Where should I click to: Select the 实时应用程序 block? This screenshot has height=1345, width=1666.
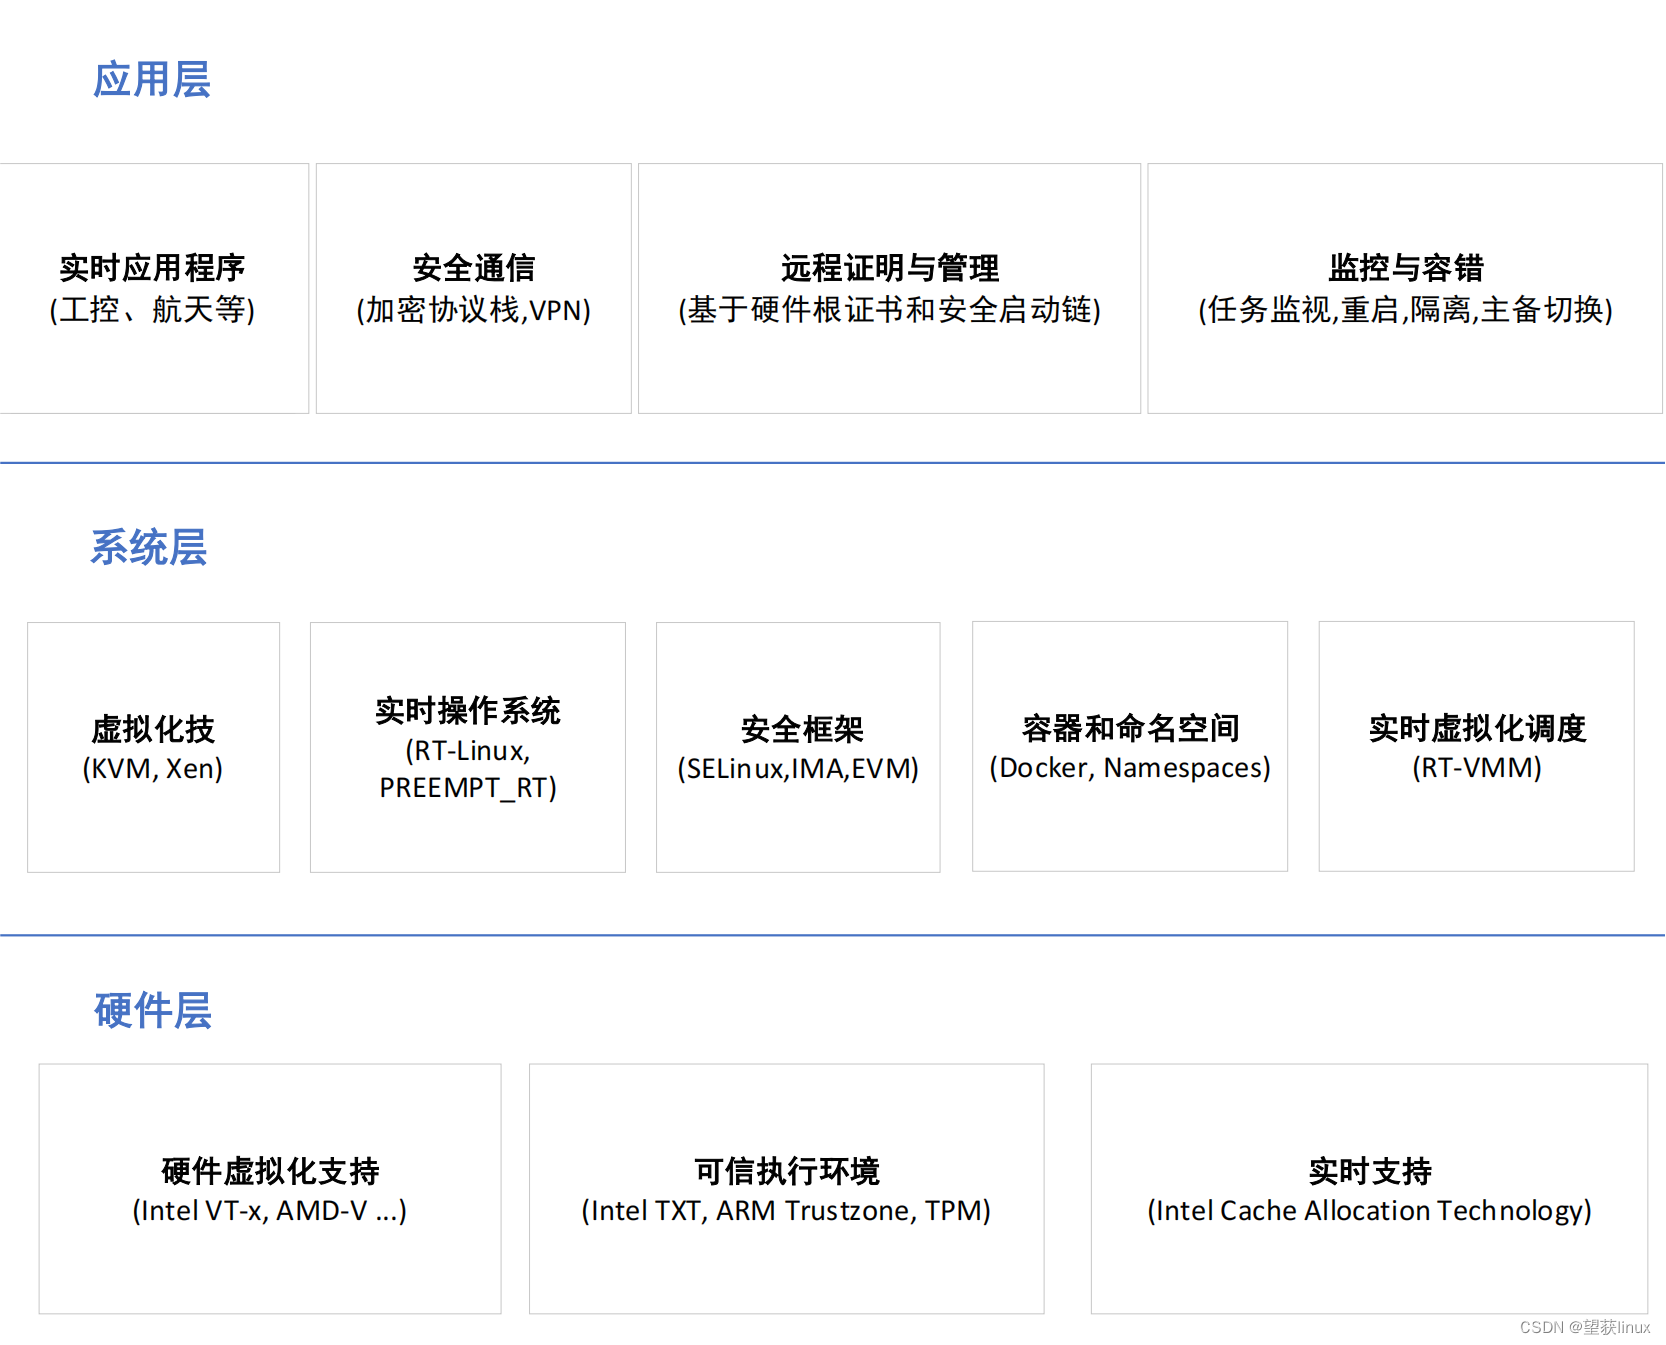point(154,288)
